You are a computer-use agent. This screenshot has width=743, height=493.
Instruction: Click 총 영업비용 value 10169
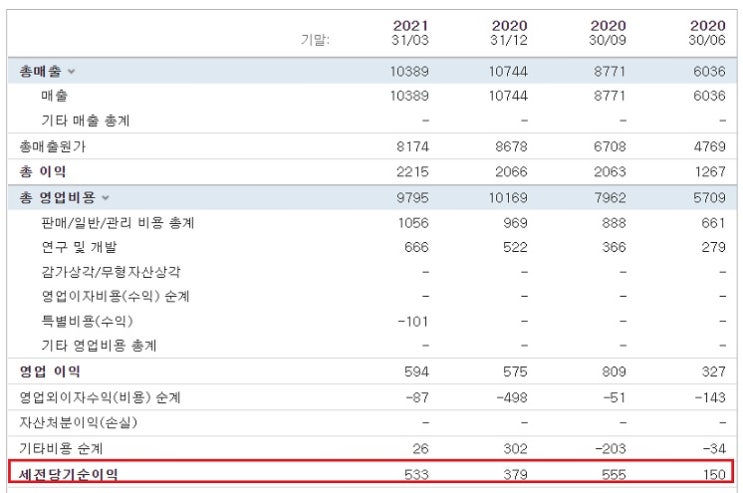[x=508, y=198]
